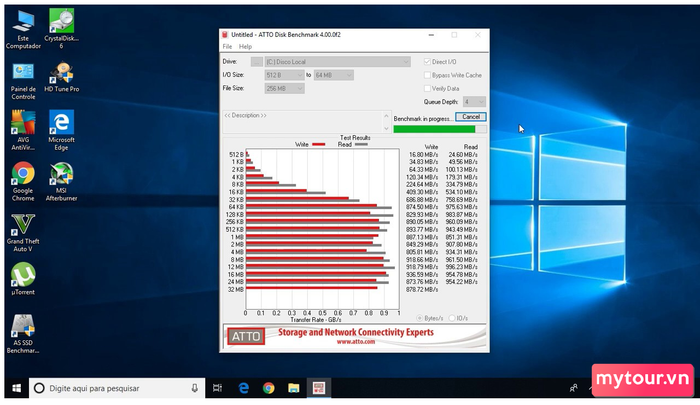Click the 24.60 MB/s read value
The width and height of the screenshot is (700, 405).
pyautogui.click(x=463, y=154)
